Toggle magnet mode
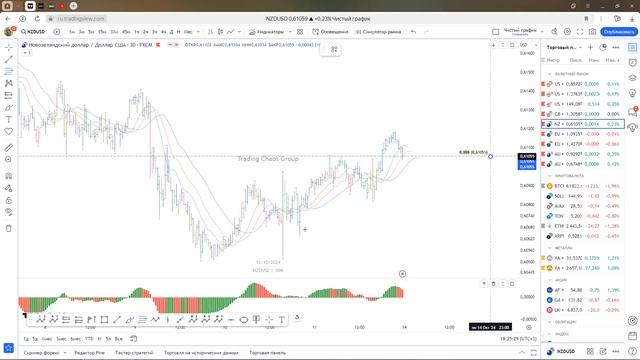Screen dimensions: 640x360 tap(9, 176)
